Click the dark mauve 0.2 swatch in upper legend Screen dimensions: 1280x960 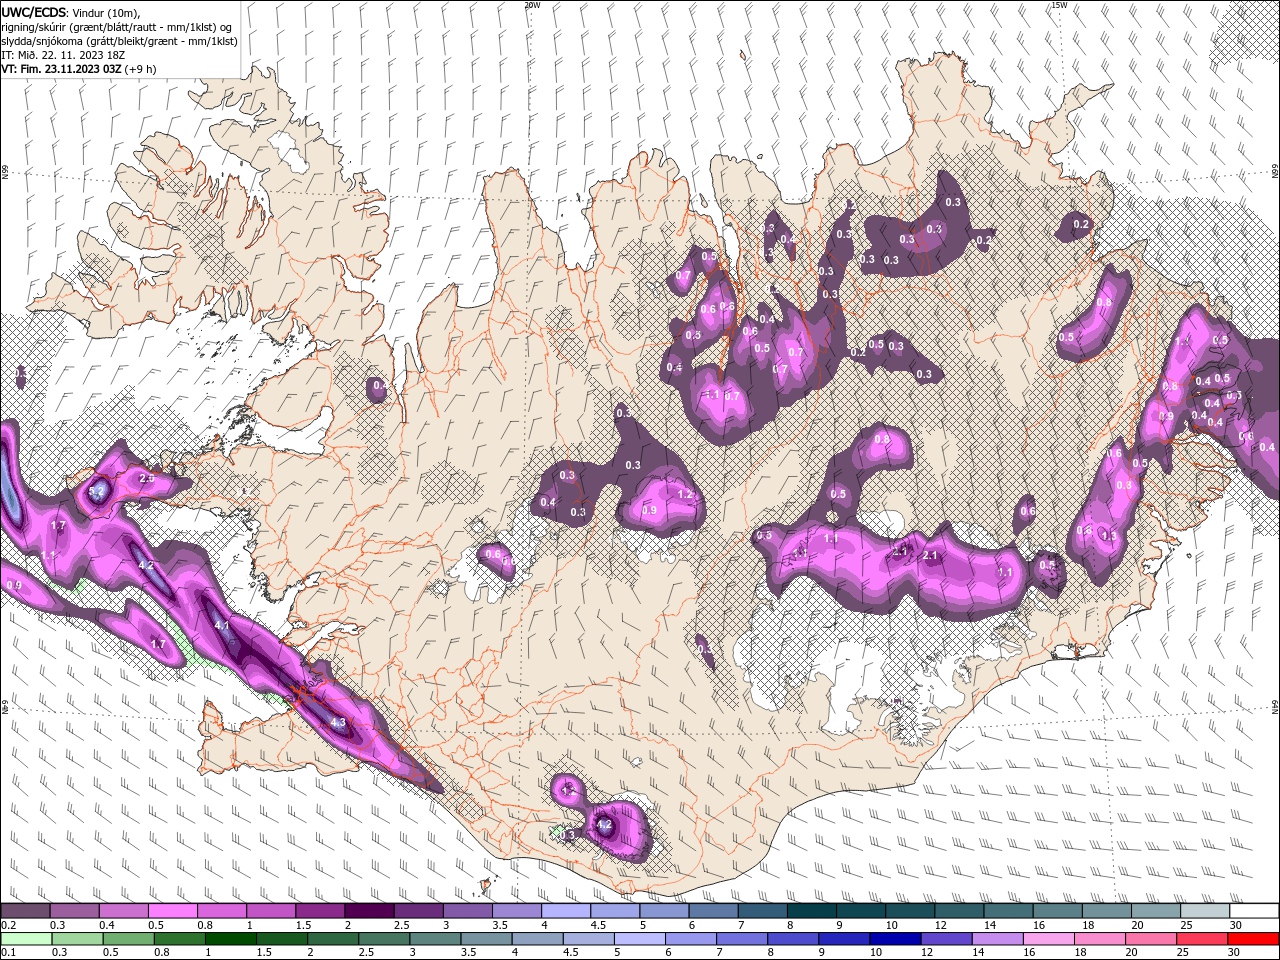[x=25, y=911]
